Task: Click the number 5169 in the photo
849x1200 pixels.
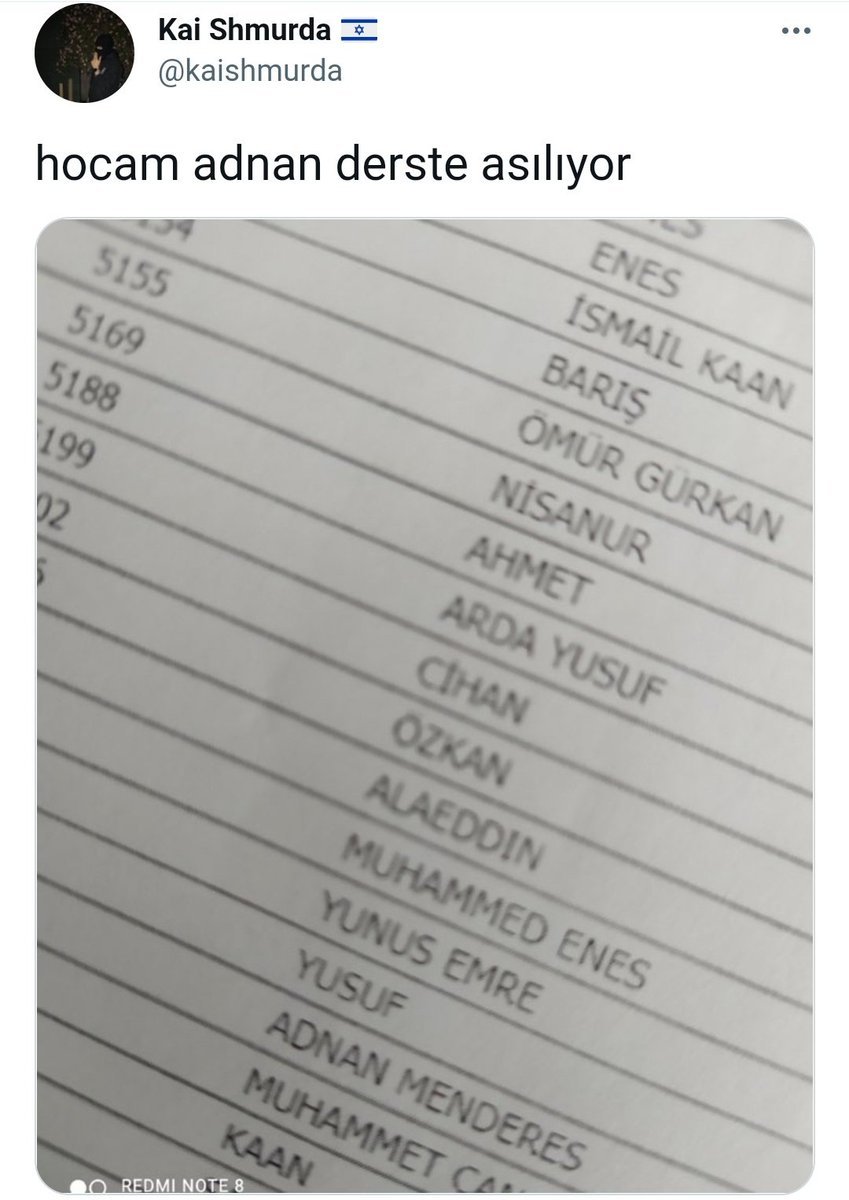Action: [106, 329]
